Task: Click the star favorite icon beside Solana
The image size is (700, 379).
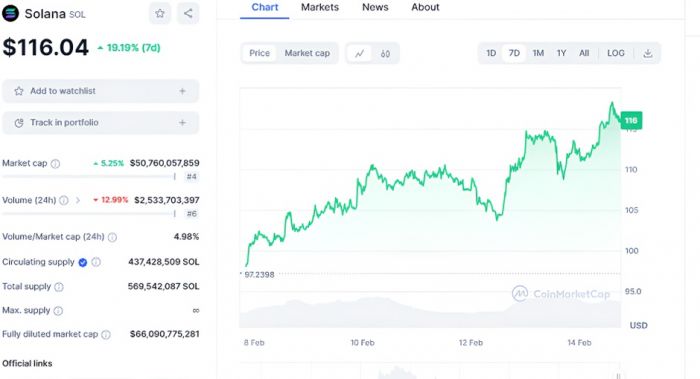Action: pos(160,13)
